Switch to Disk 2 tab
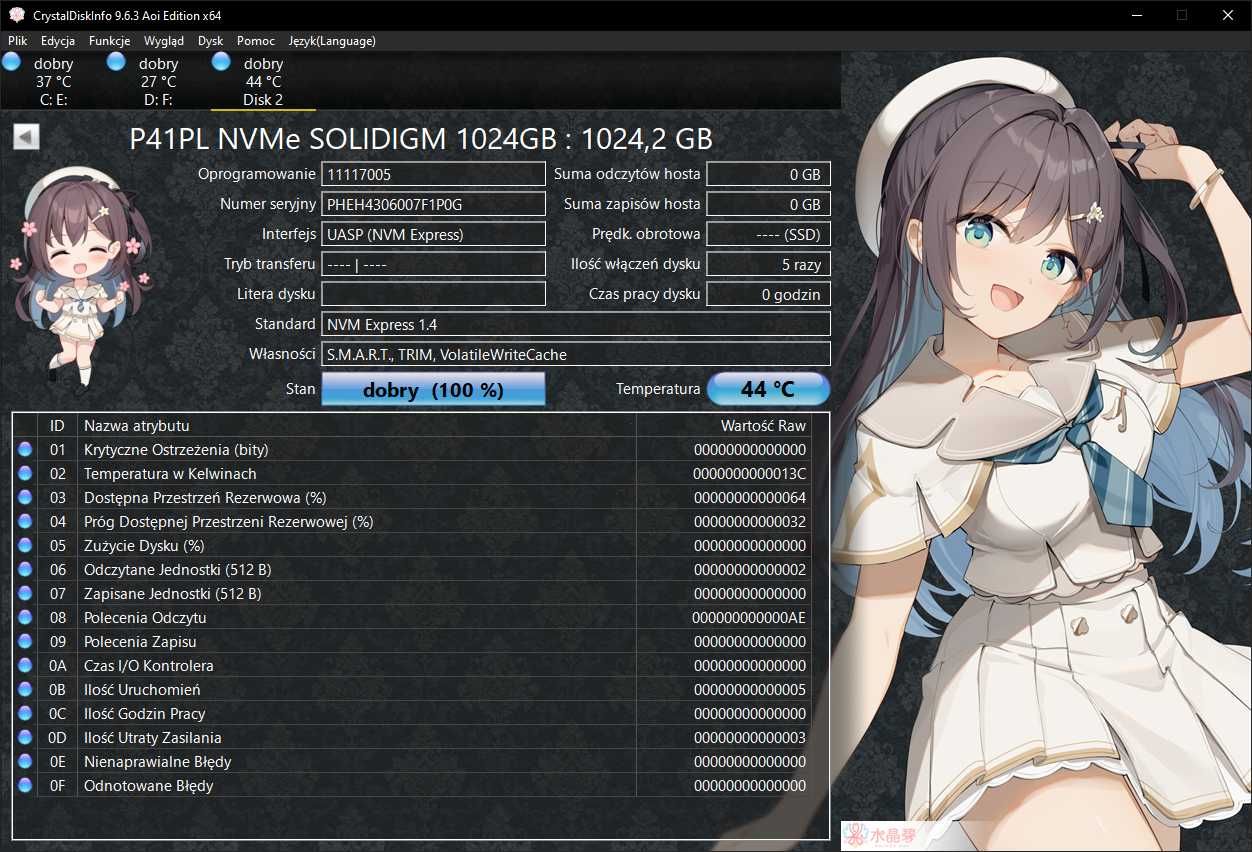 [x=263, y=81]
